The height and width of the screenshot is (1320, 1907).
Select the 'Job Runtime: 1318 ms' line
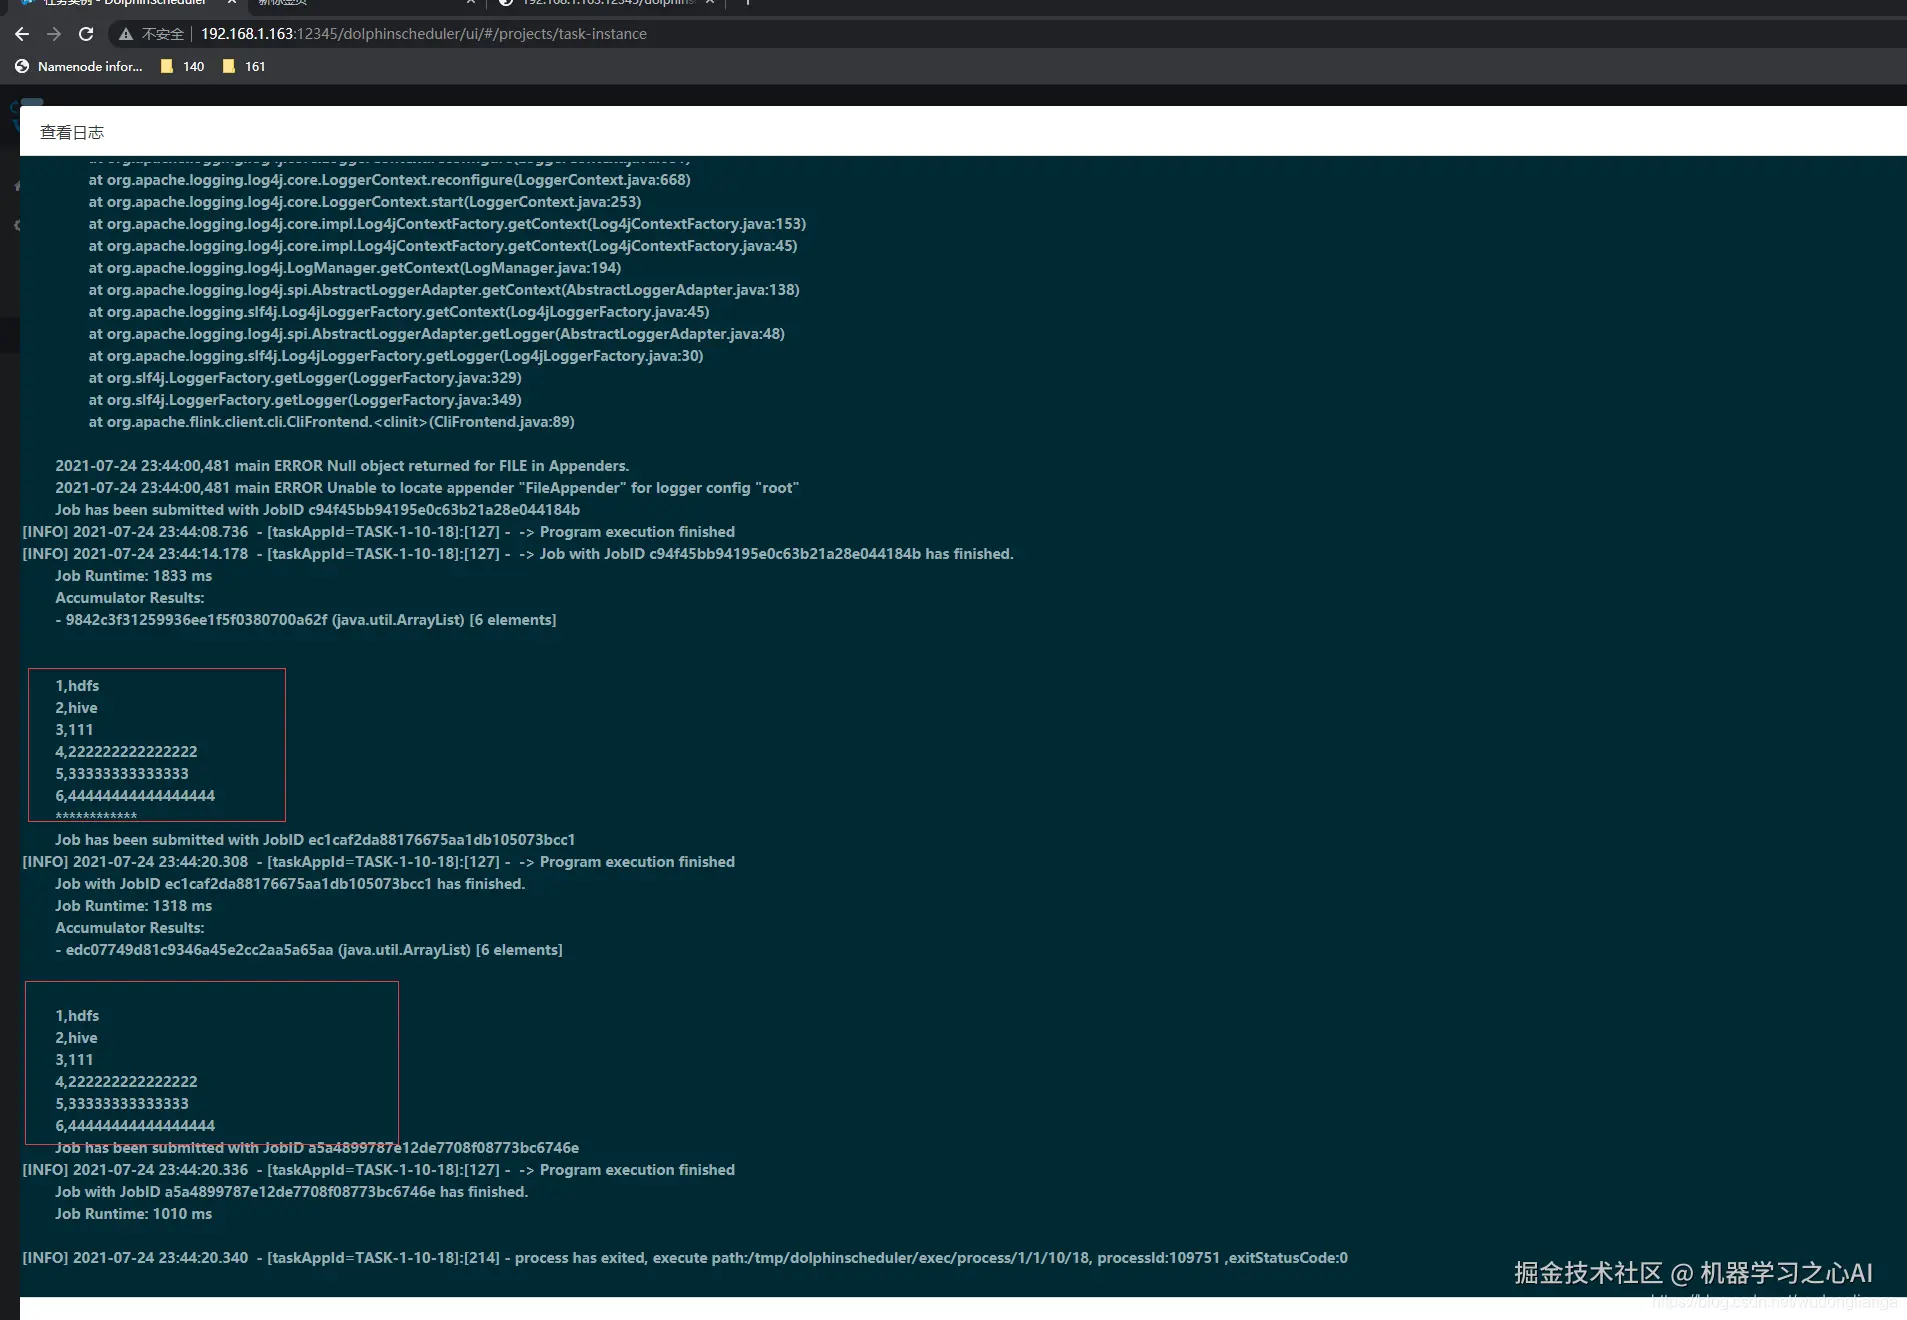[x=134, y=906]
